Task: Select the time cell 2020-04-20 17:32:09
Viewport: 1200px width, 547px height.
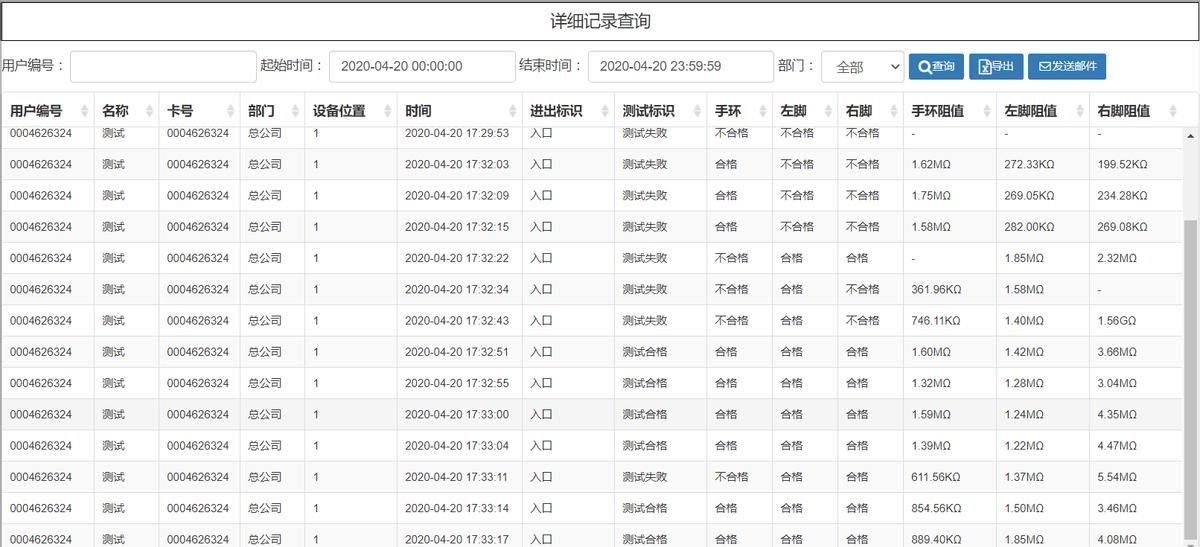Action: click(457, 195)
